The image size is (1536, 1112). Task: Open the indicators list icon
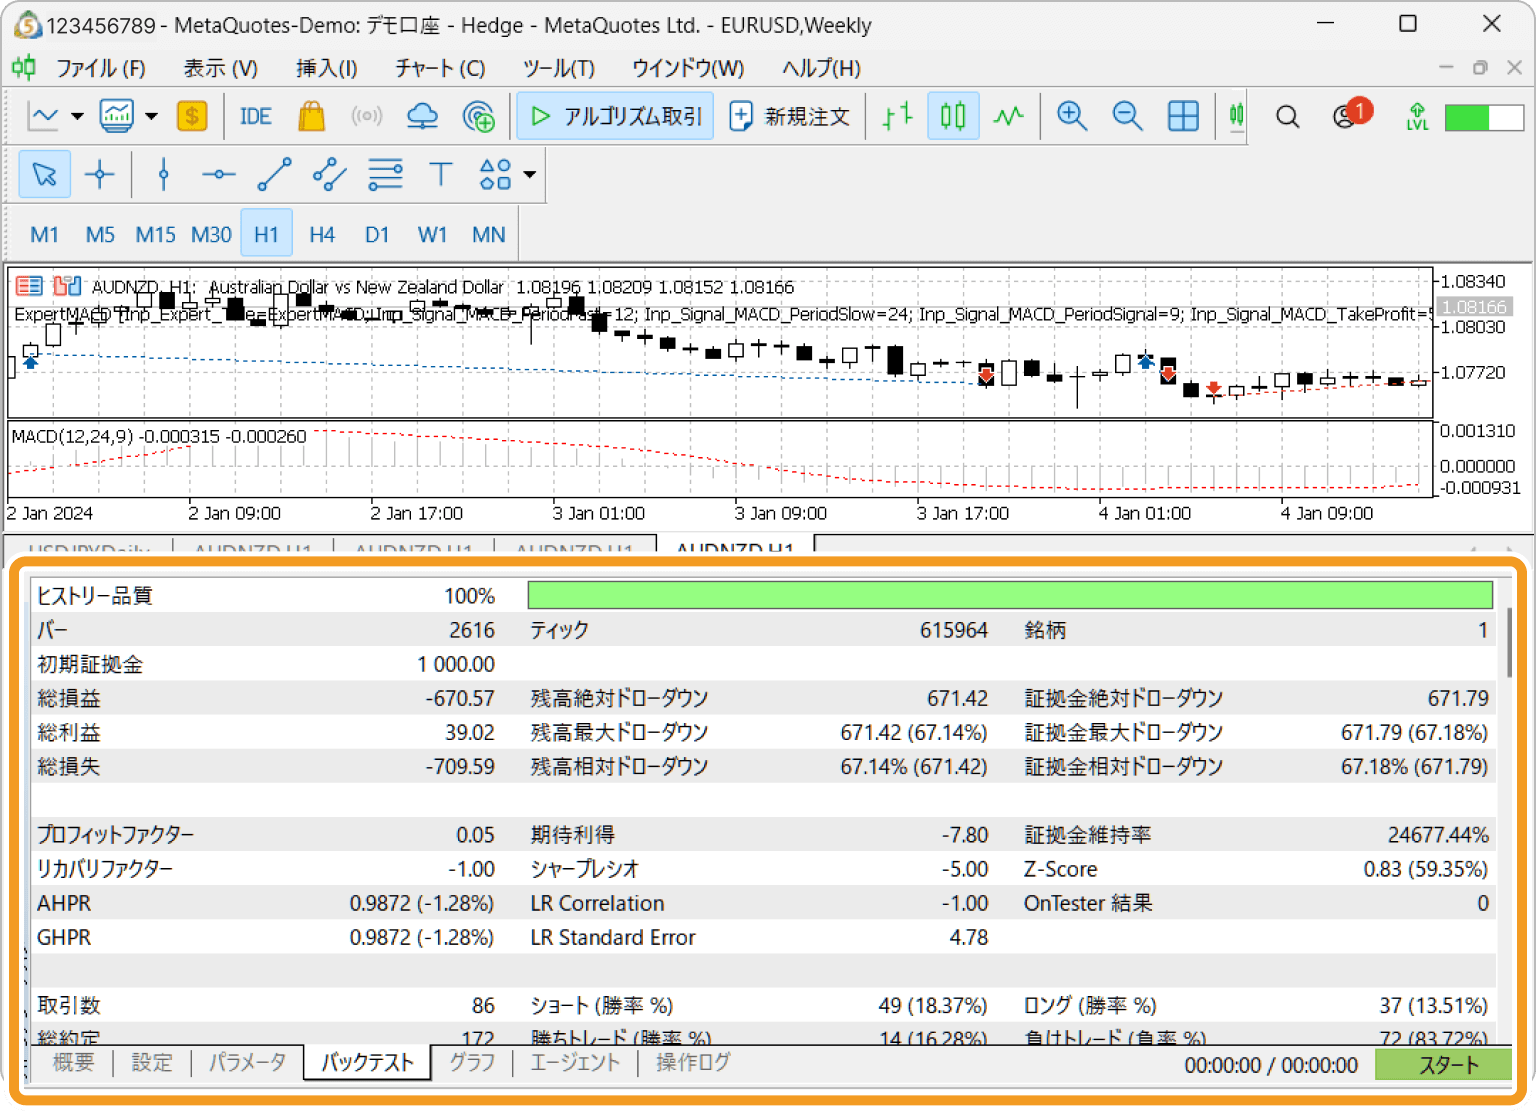point(117,117)
